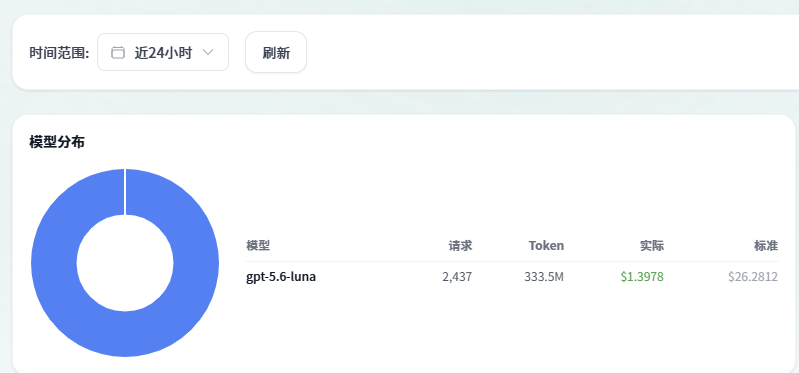This screenshot has width=799, height=373.
Task: Expand the time range chevron arrow
Action: pos(208,52)
